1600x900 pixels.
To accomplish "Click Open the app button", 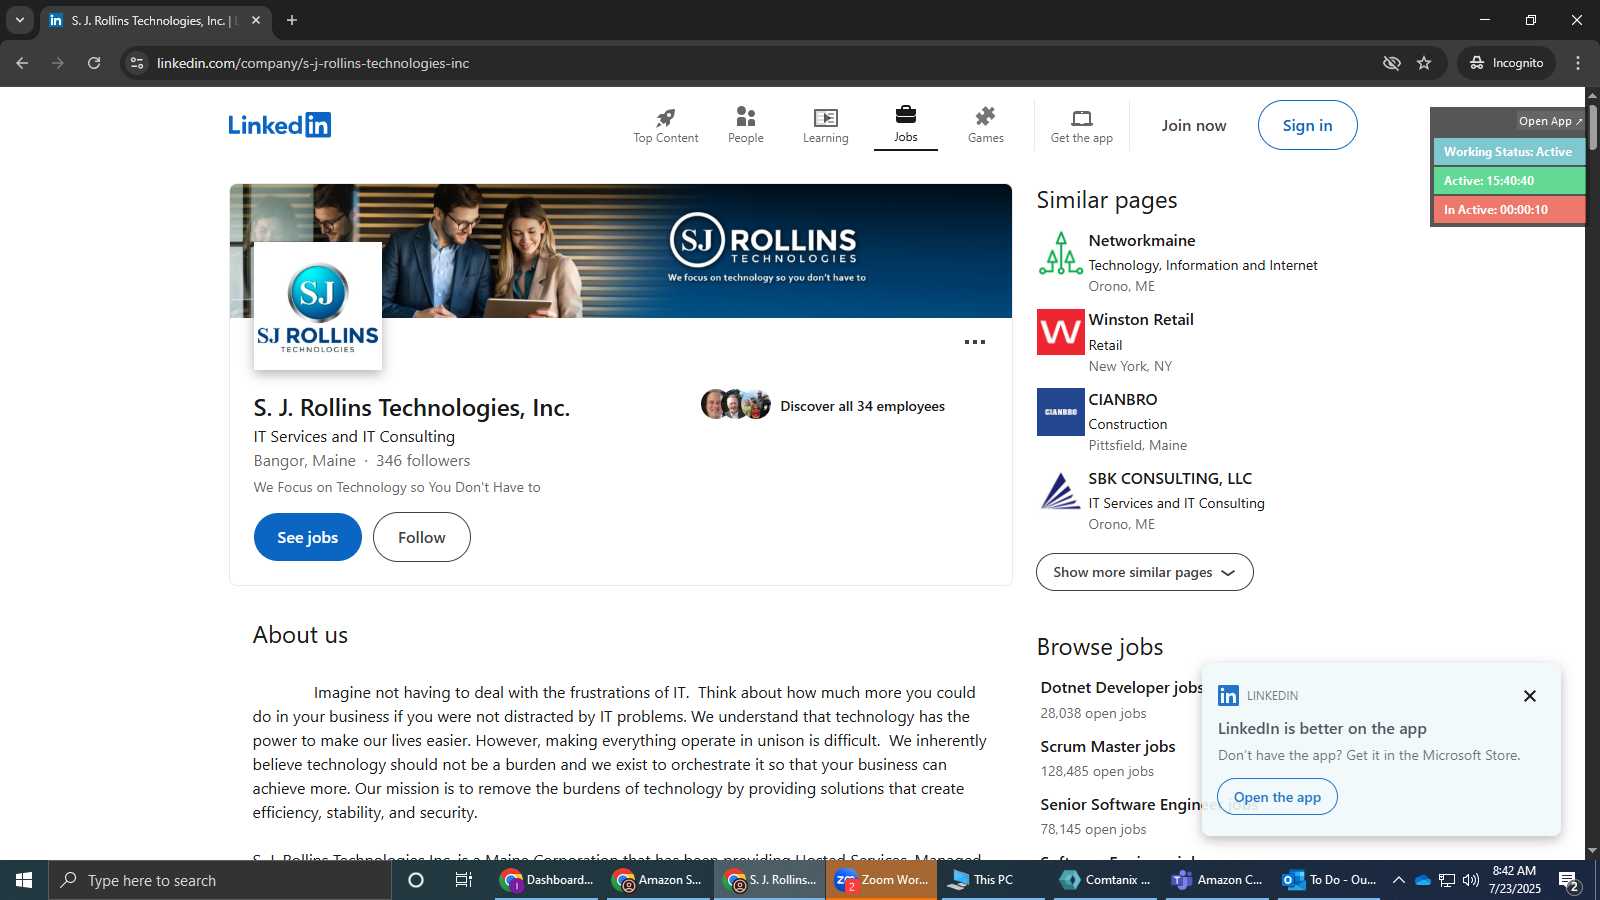I will [x=1277, y=797].
